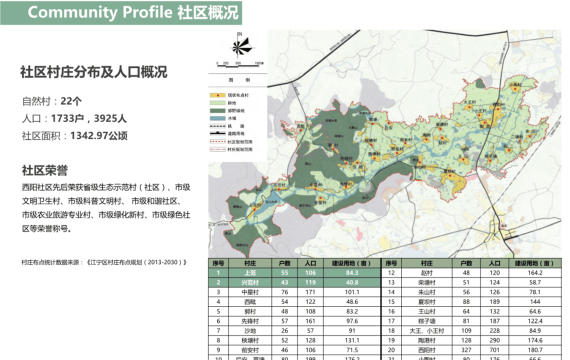Click the text 社区面积：1342.97公顷
570x360 pixels.
pyautogui.click(x=75, y=136)
